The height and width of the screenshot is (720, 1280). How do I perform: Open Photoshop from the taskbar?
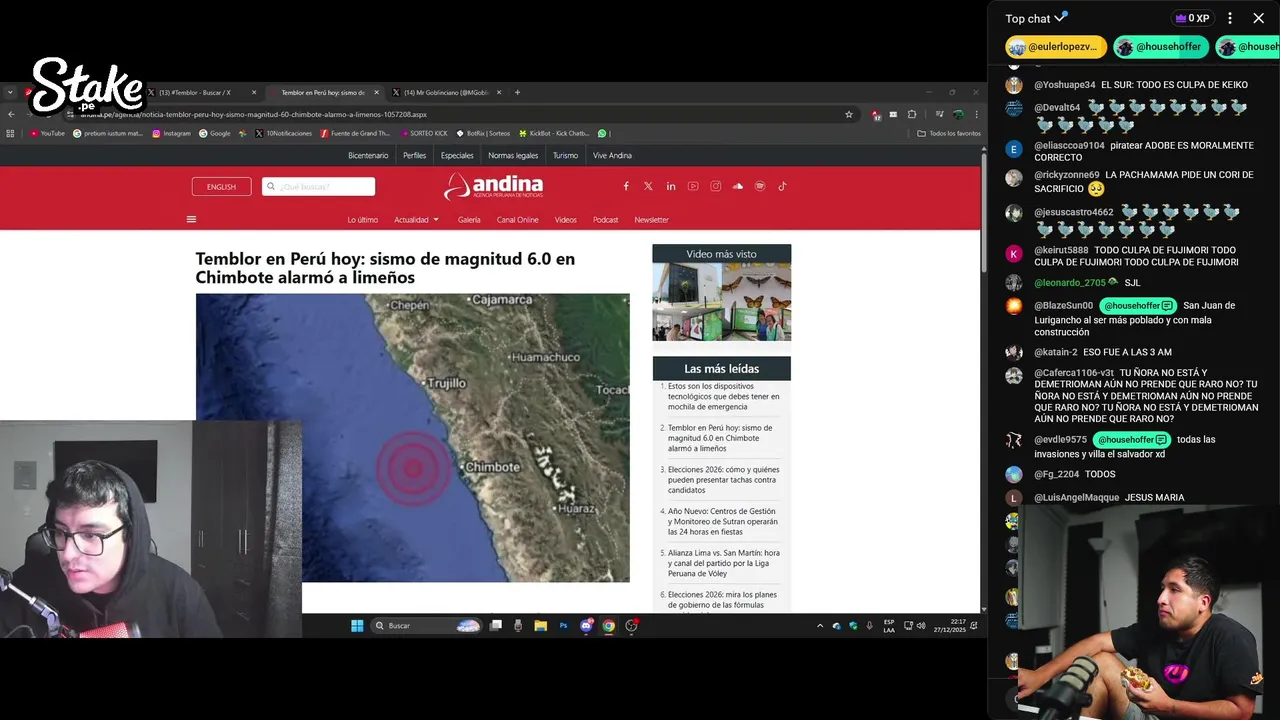563,626
